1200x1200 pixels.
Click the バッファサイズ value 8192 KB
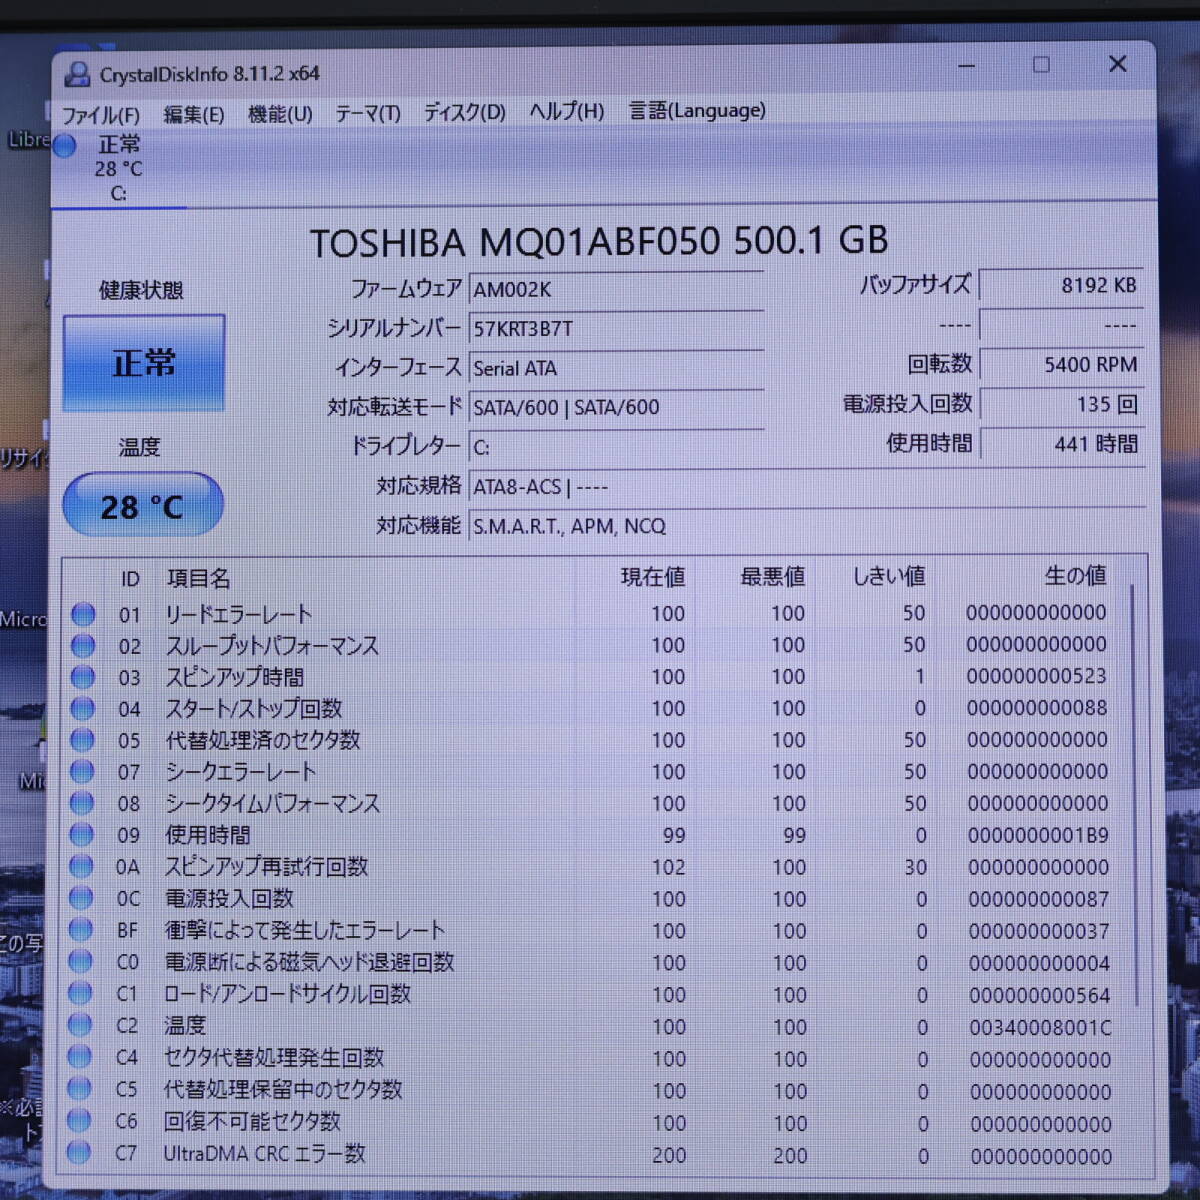[x=1062, y=285]
